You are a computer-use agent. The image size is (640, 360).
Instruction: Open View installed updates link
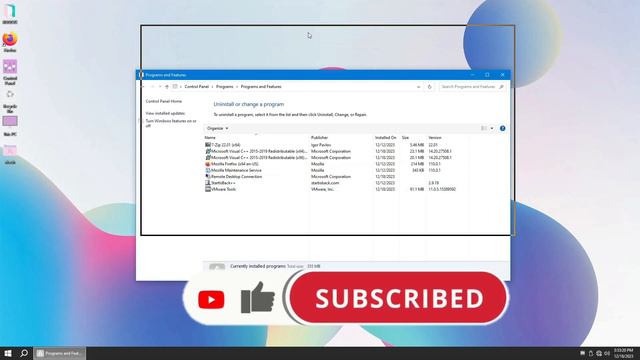(x=165, y=113)
